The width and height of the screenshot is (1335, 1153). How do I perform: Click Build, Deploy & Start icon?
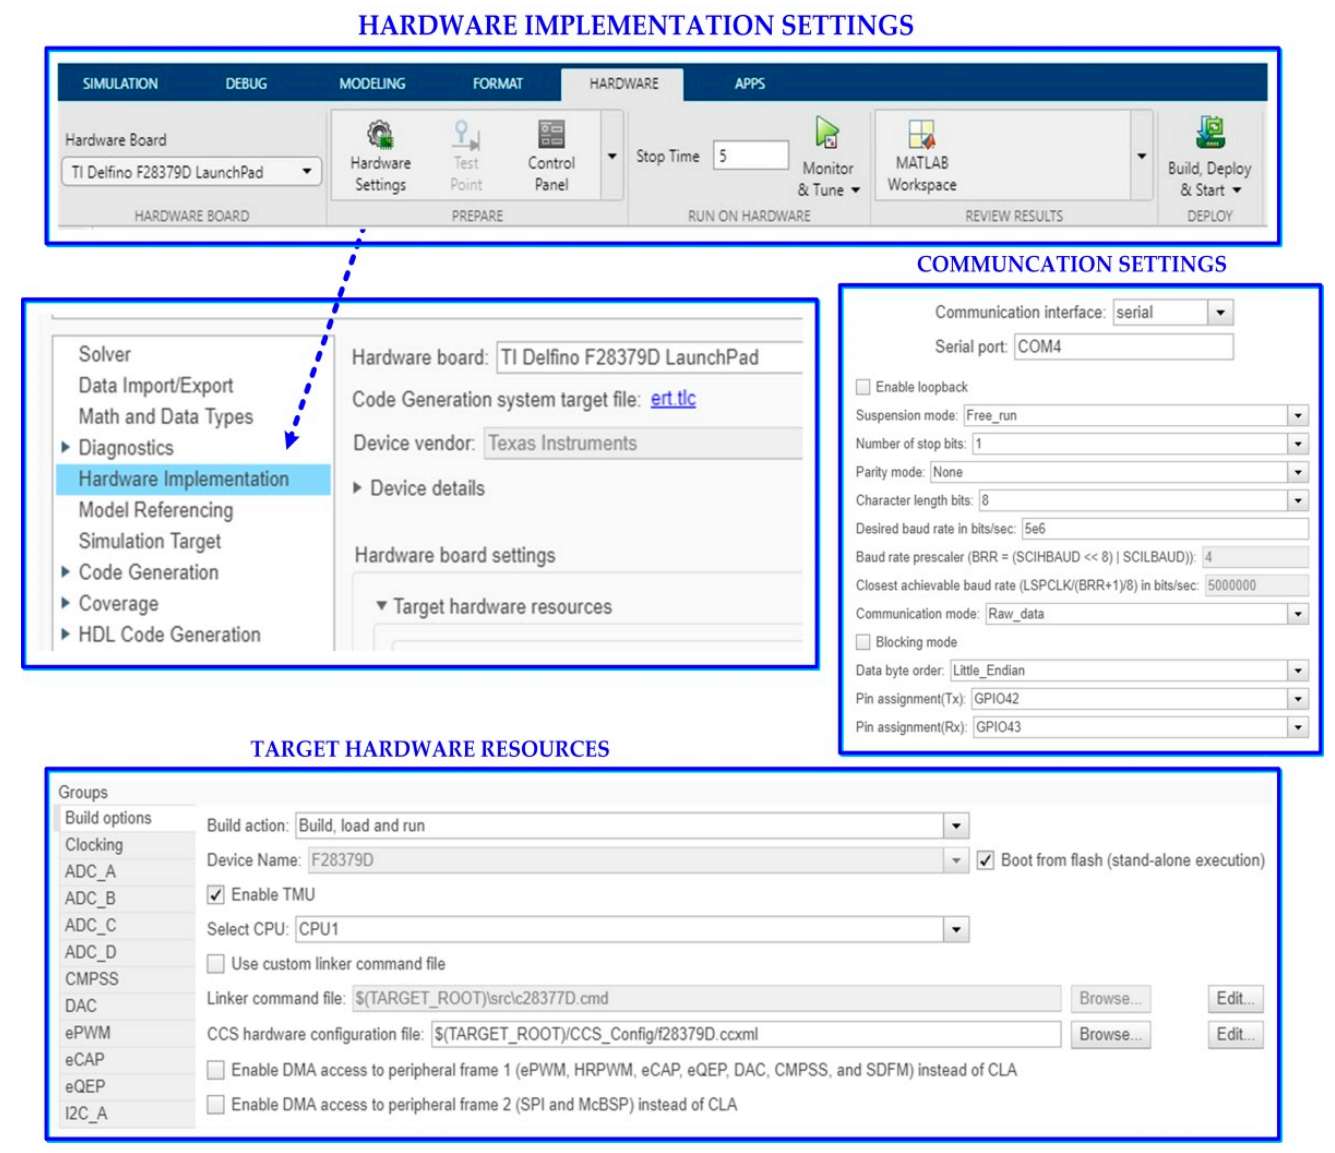point(1210,133)
